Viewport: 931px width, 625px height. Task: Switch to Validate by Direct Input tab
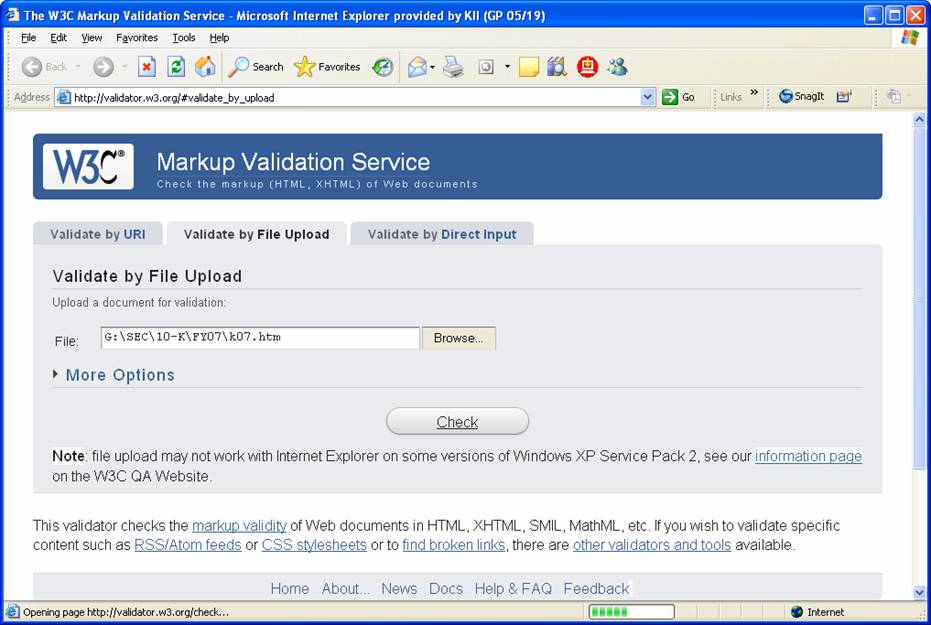click(442, 234)
